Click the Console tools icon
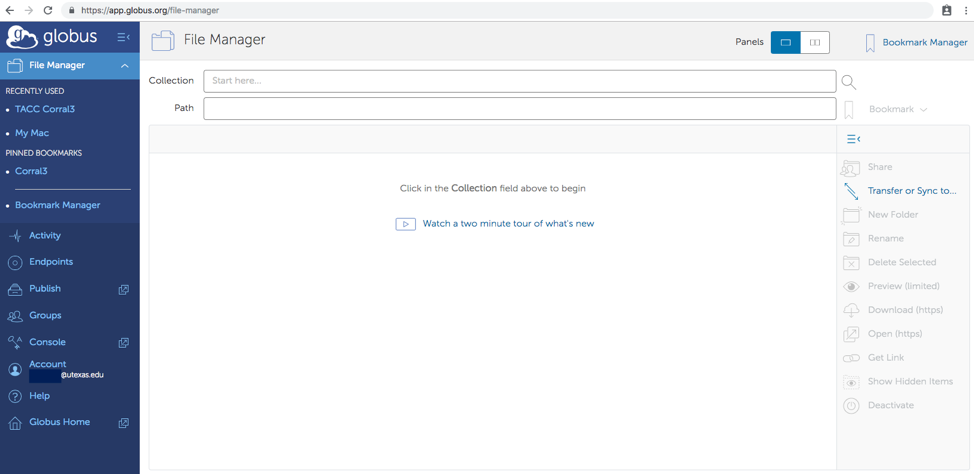The width and height of the screenshot is (974, 474). [x=15, y=343]
